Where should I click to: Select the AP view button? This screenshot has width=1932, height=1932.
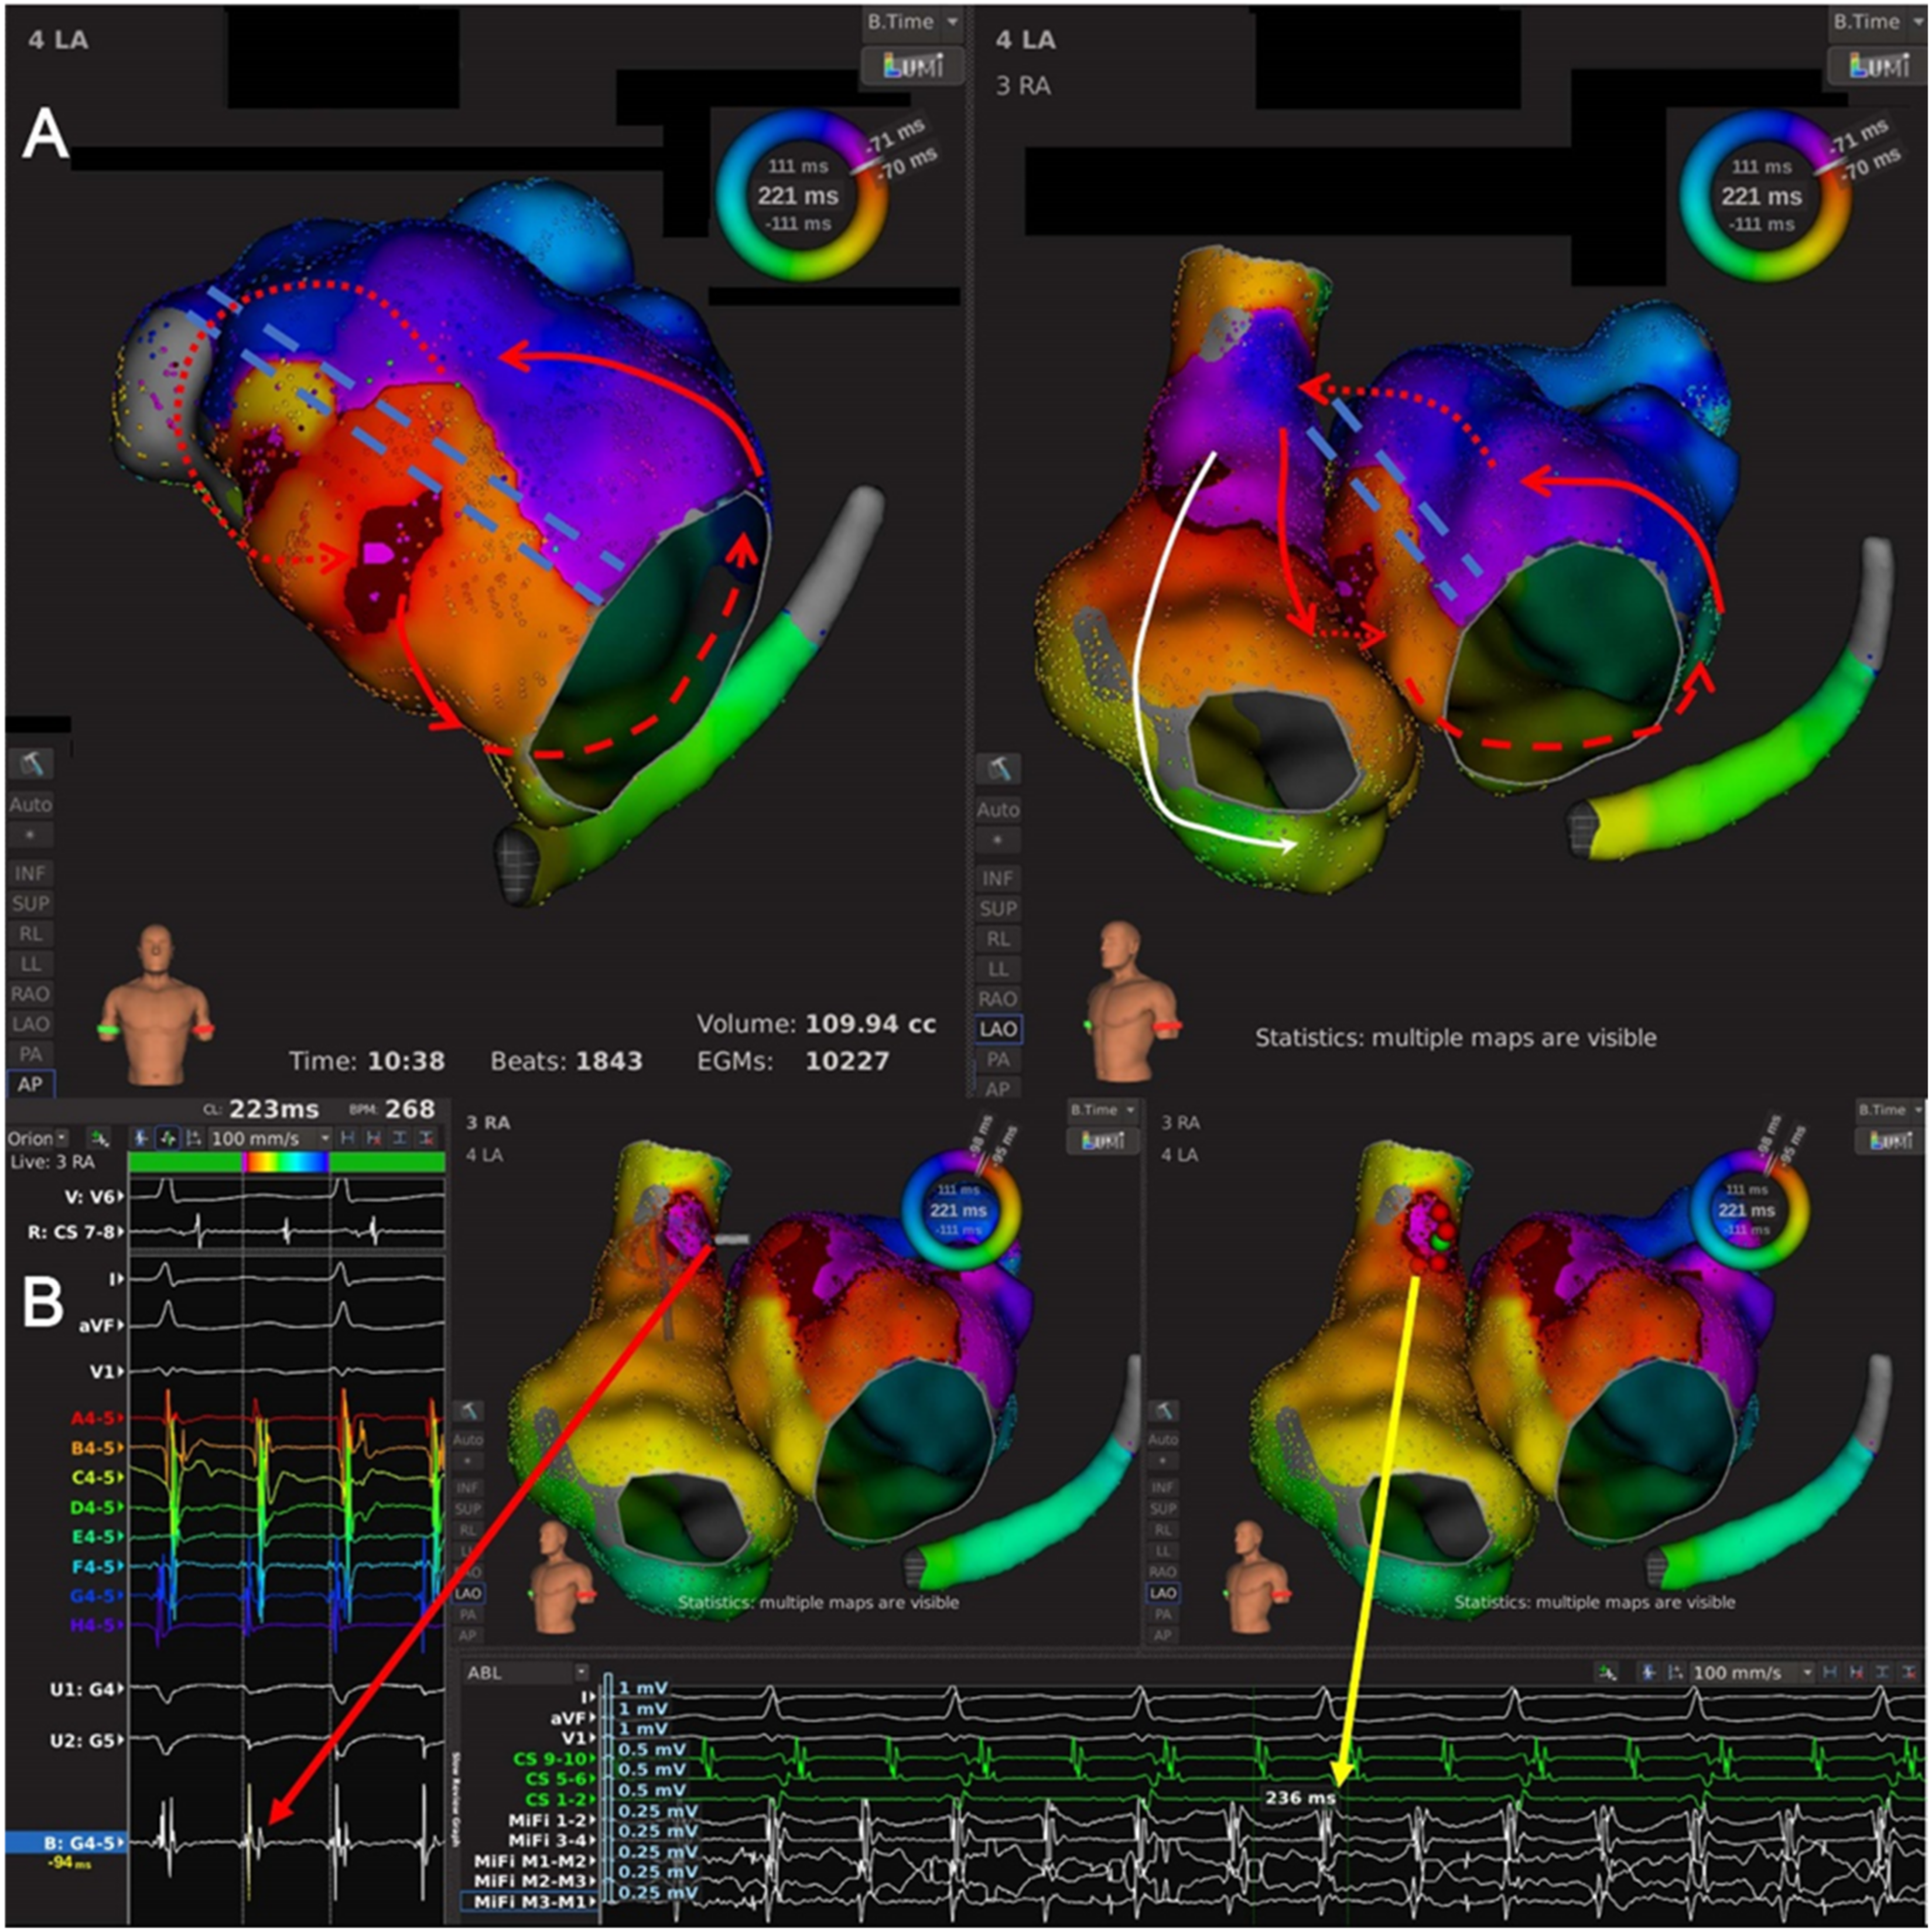[30, 1084]
